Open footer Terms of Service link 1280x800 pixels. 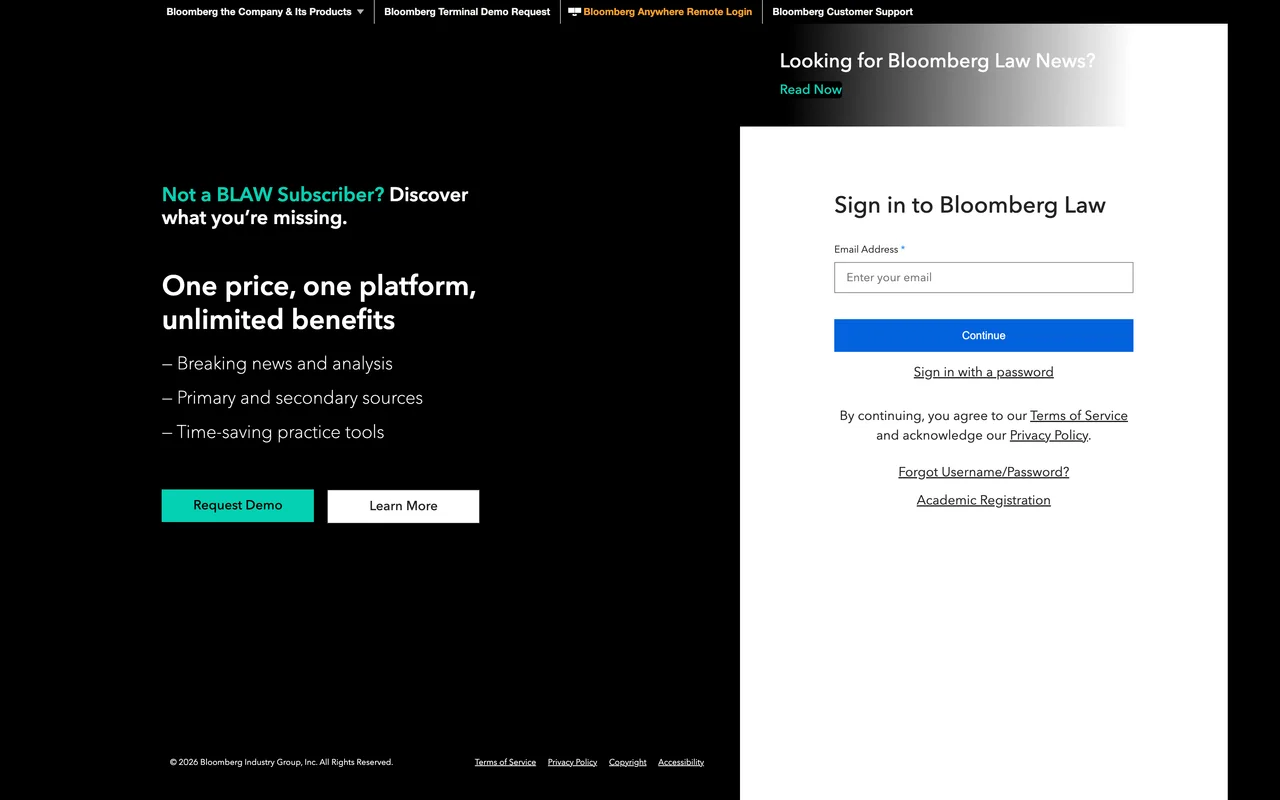point(505,762)
